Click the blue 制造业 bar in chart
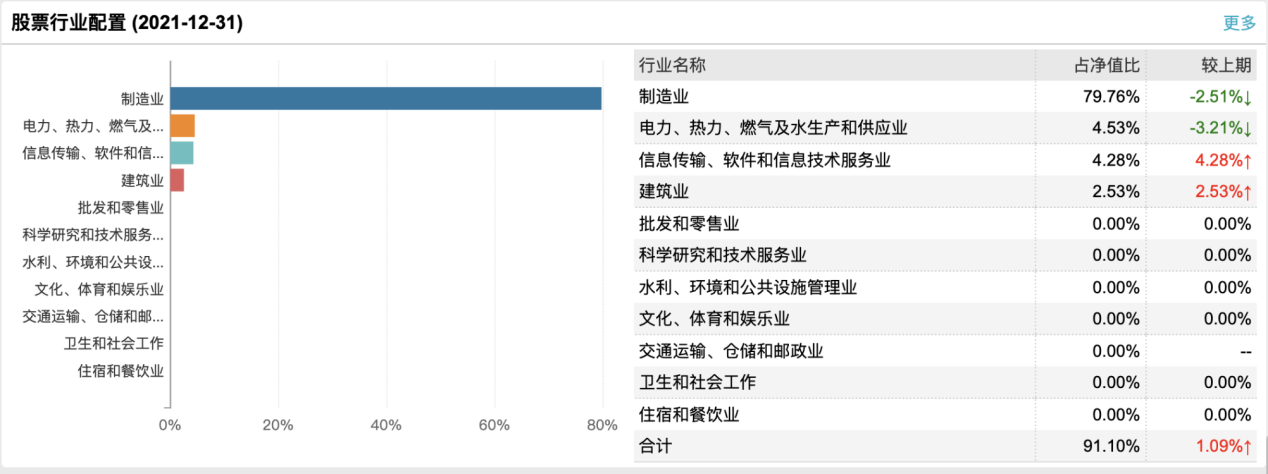This screenshot has width=1268, height=474. tap(385, 98)
